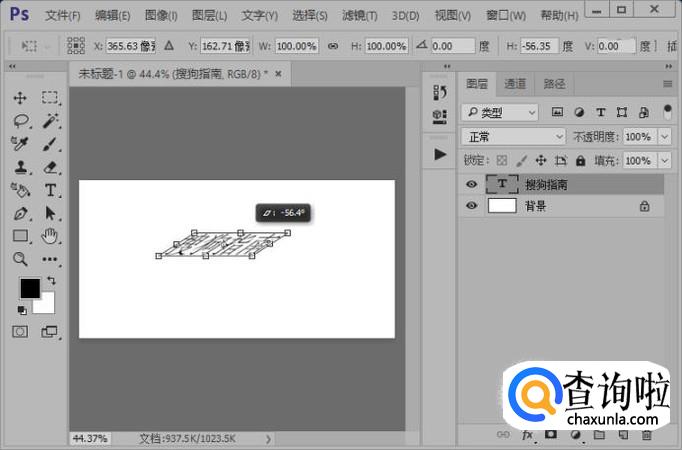The image size is (682, 450).
Task: Select the Pen tool
Action: click(20, 213)
